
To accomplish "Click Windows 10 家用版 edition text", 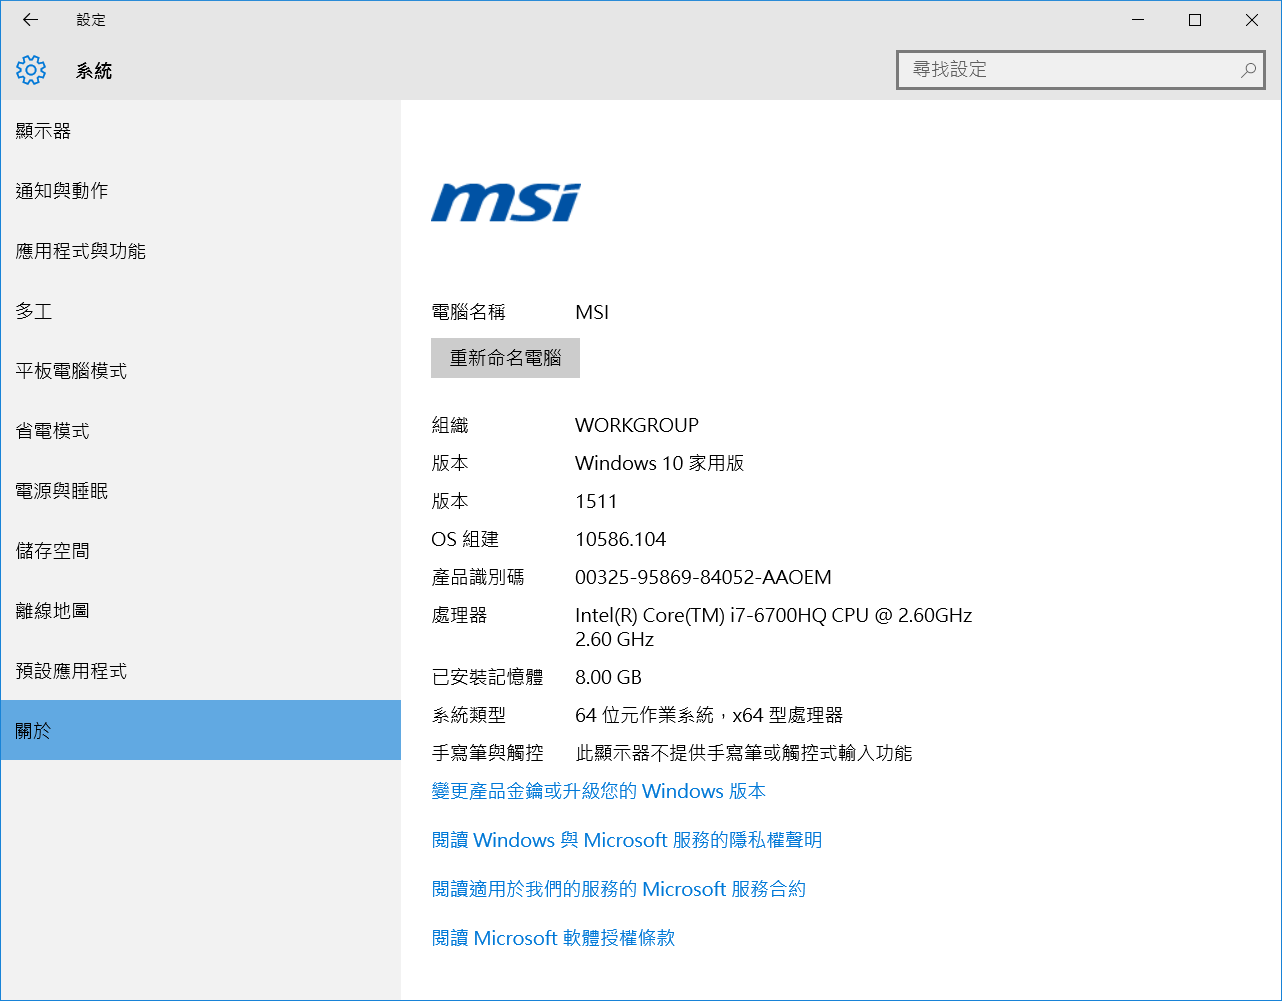I will click(x=659, y=463).
